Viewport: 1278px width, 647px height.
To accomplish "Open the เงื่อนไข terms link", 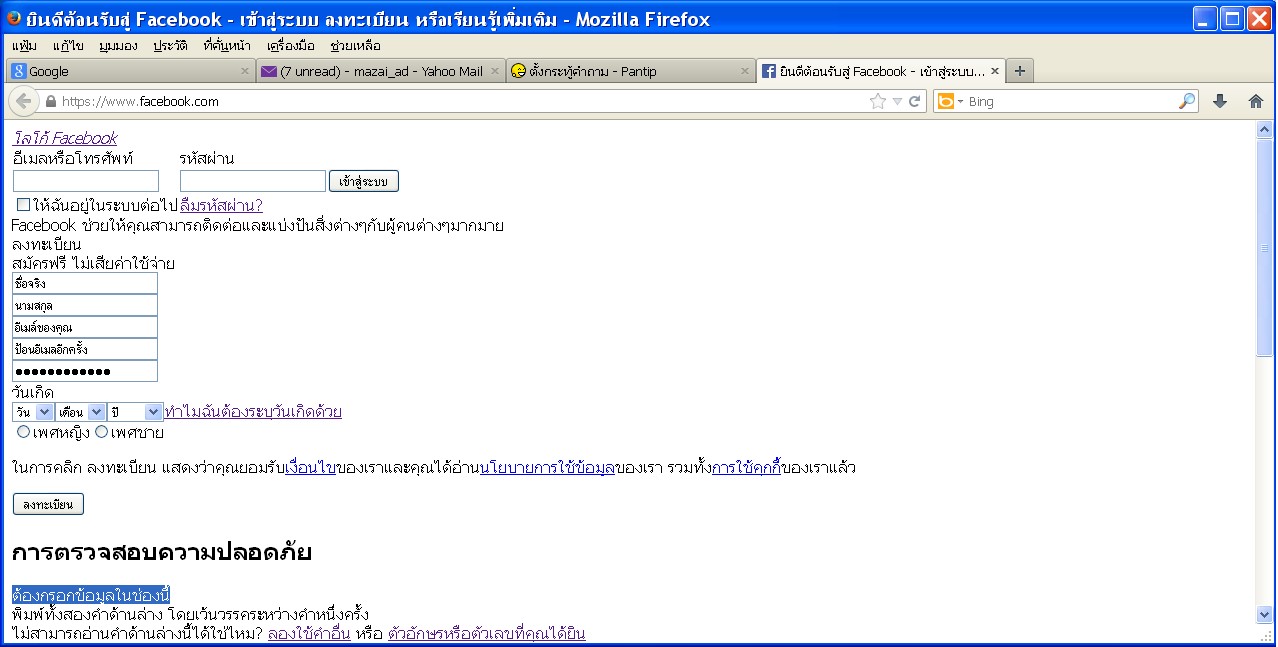I will (311, 468).
